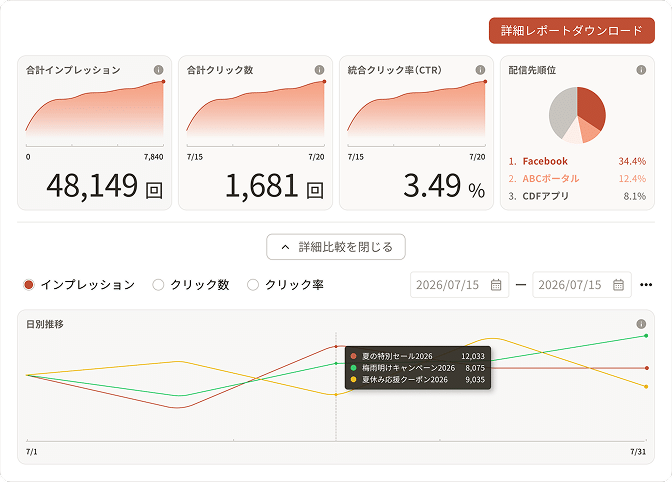Click the 1,681 clicks total
672x482 pixels.
pyautogui.click(x=274, y=186)
